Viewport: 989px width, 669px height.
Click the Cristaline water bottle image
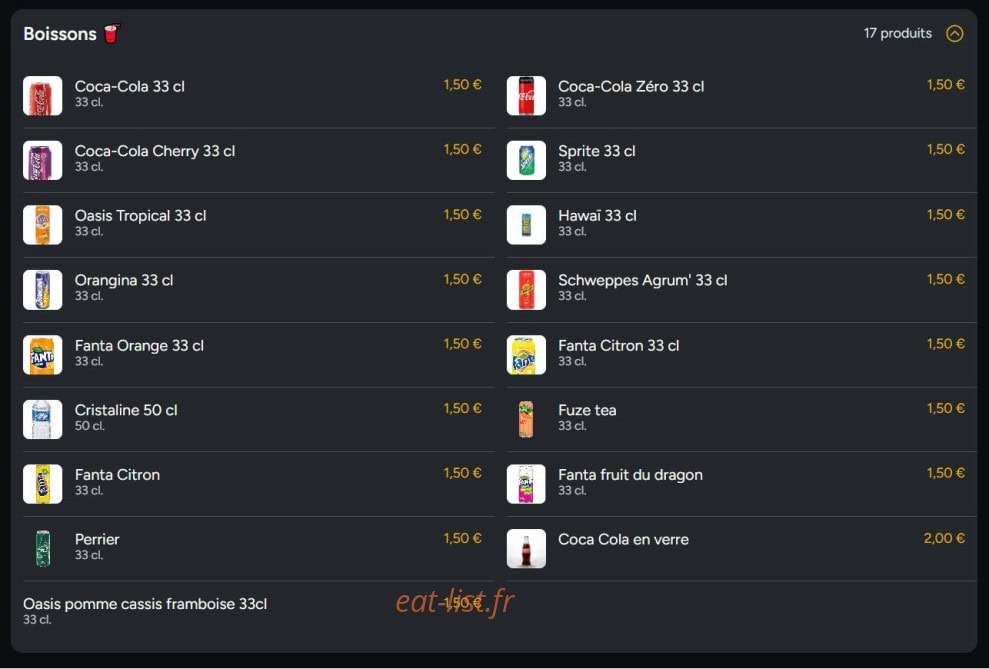[x=42, y=419]
